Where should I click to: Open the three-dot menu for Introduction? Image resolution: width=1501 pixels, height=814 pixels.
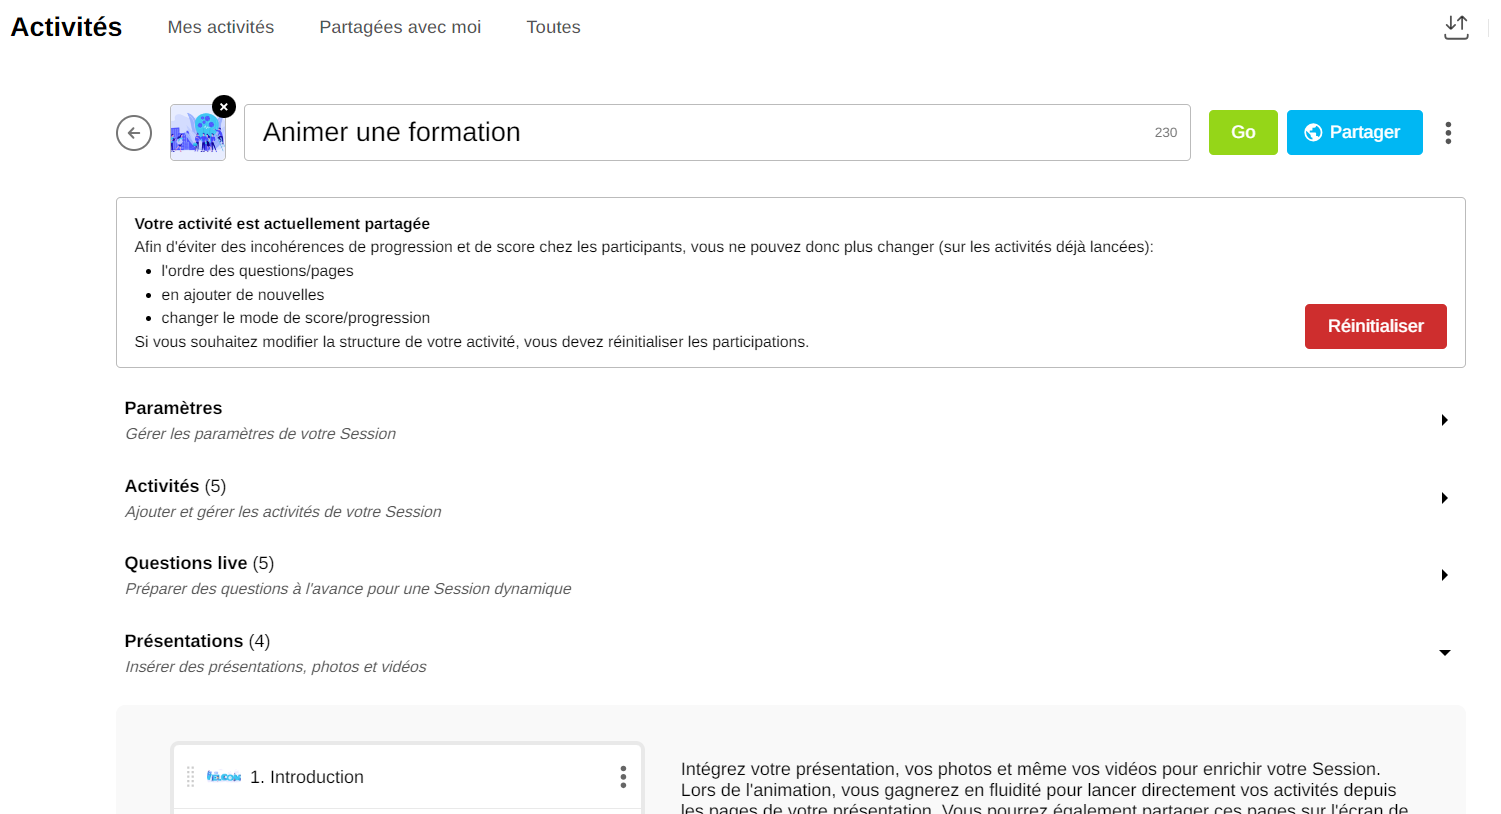tap(623, 777)
